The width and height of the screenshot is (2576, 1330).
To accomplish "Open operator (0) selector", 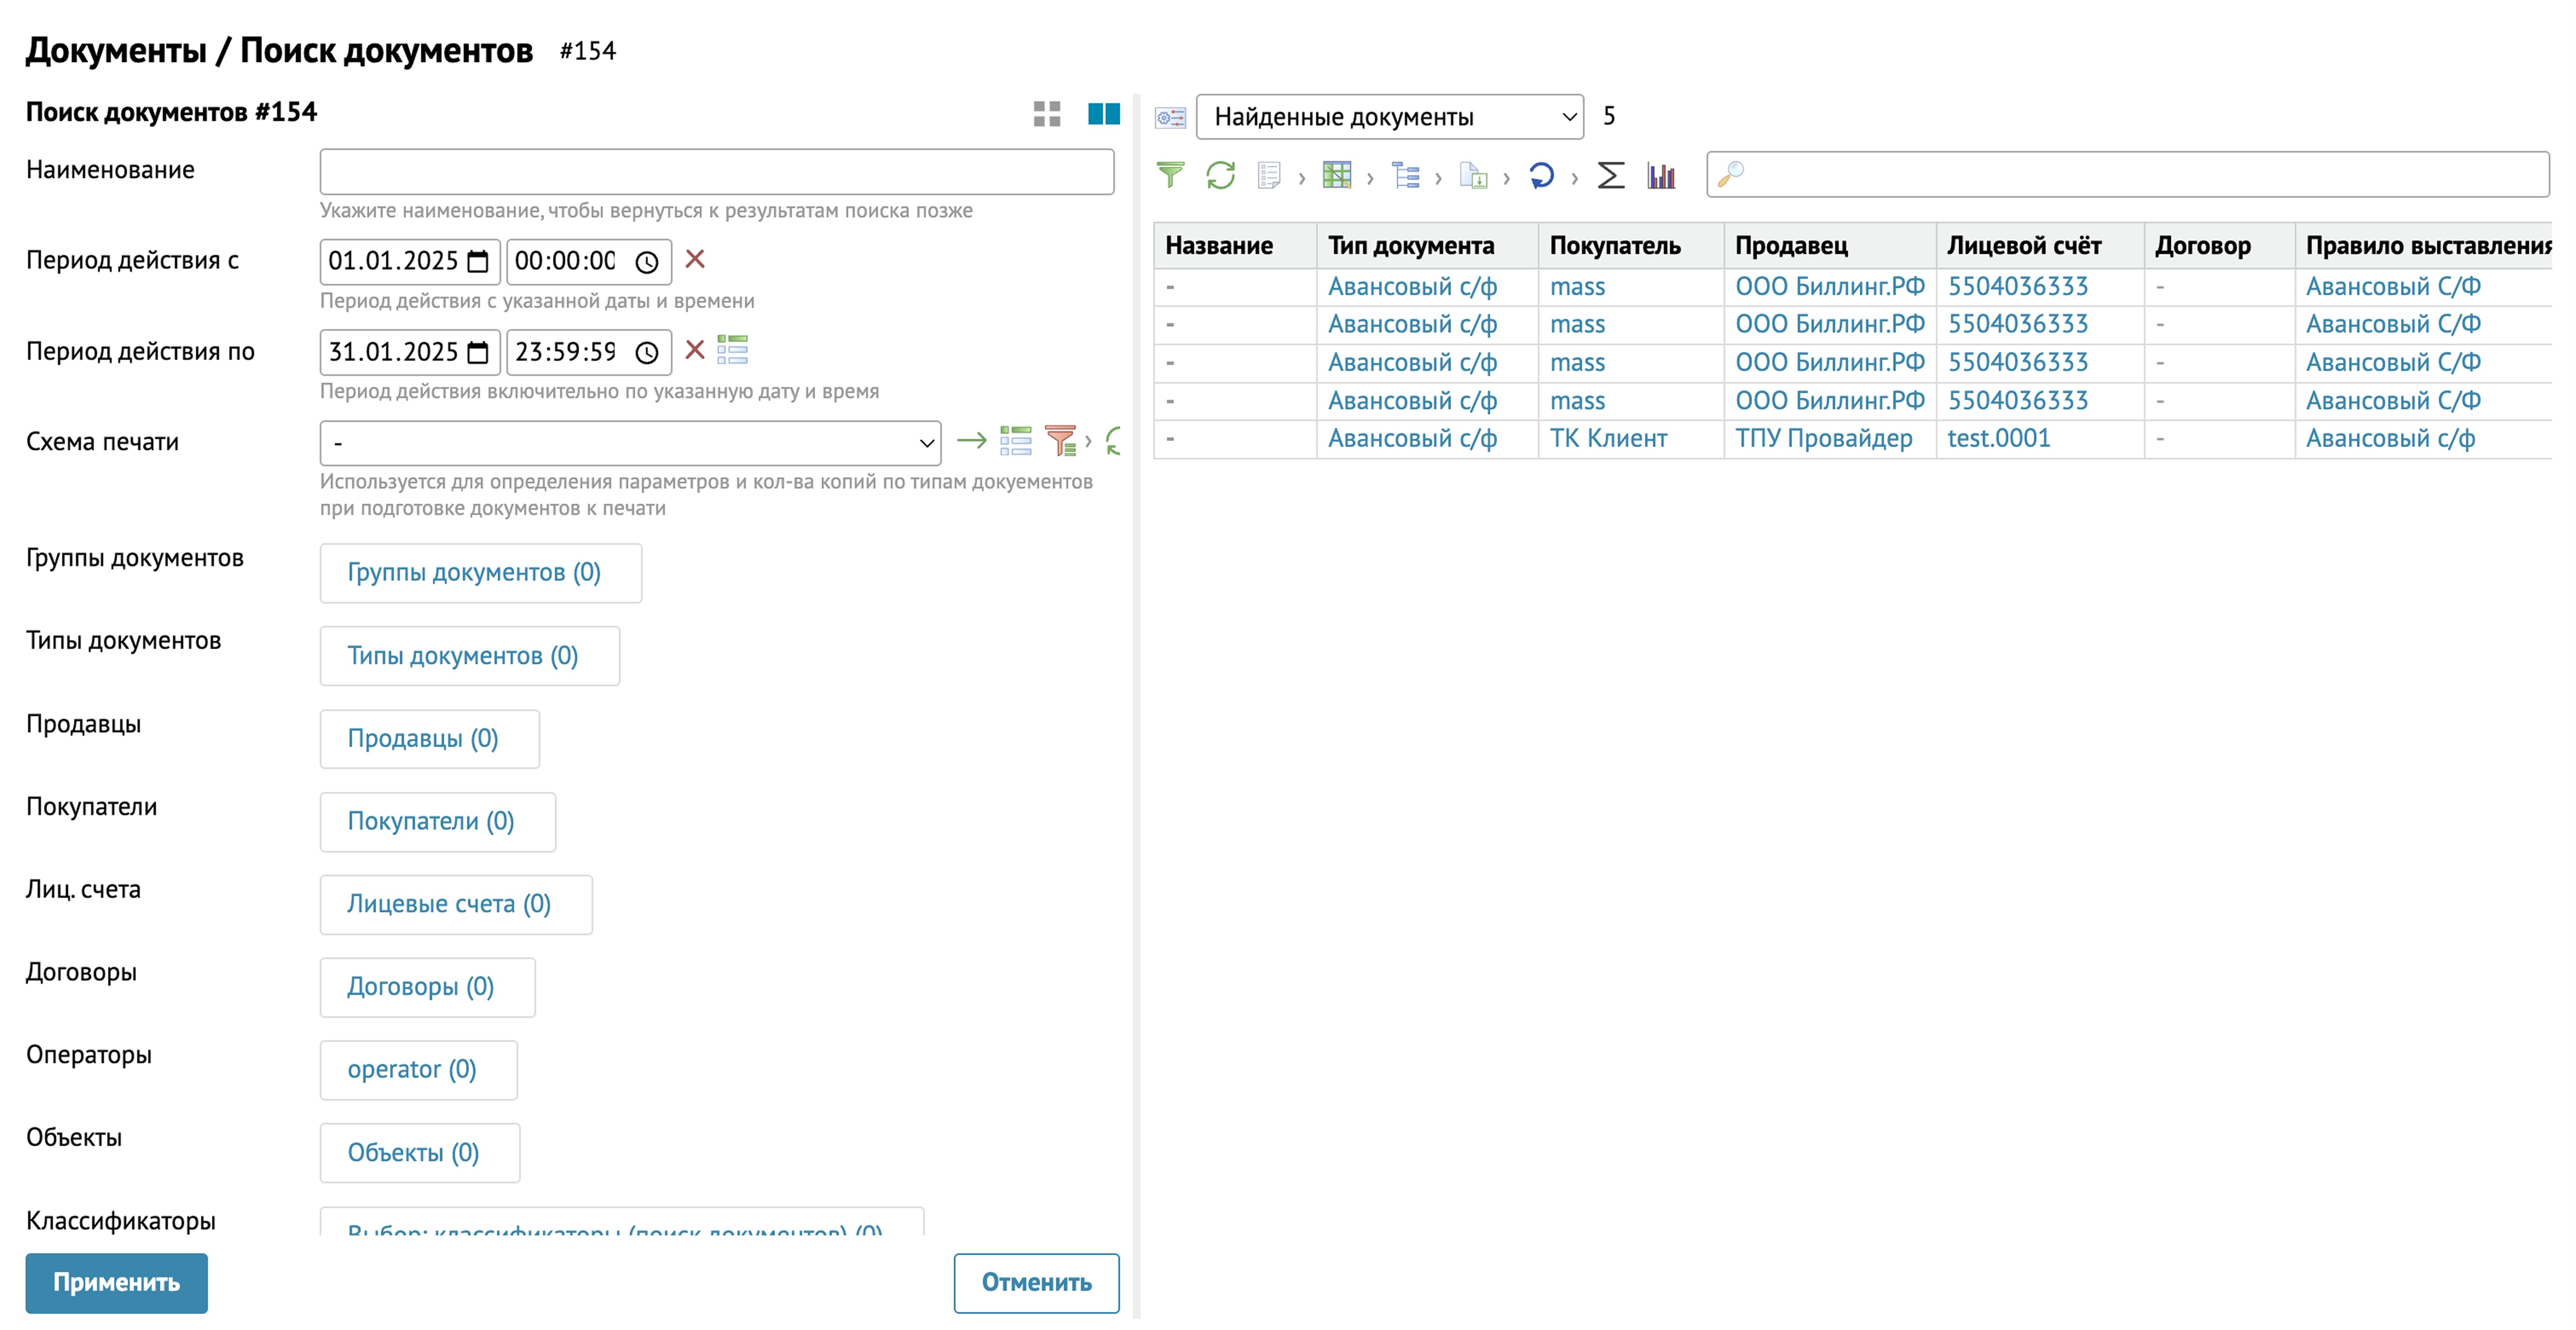I will pyautogui.click(x=418, y=1070).
